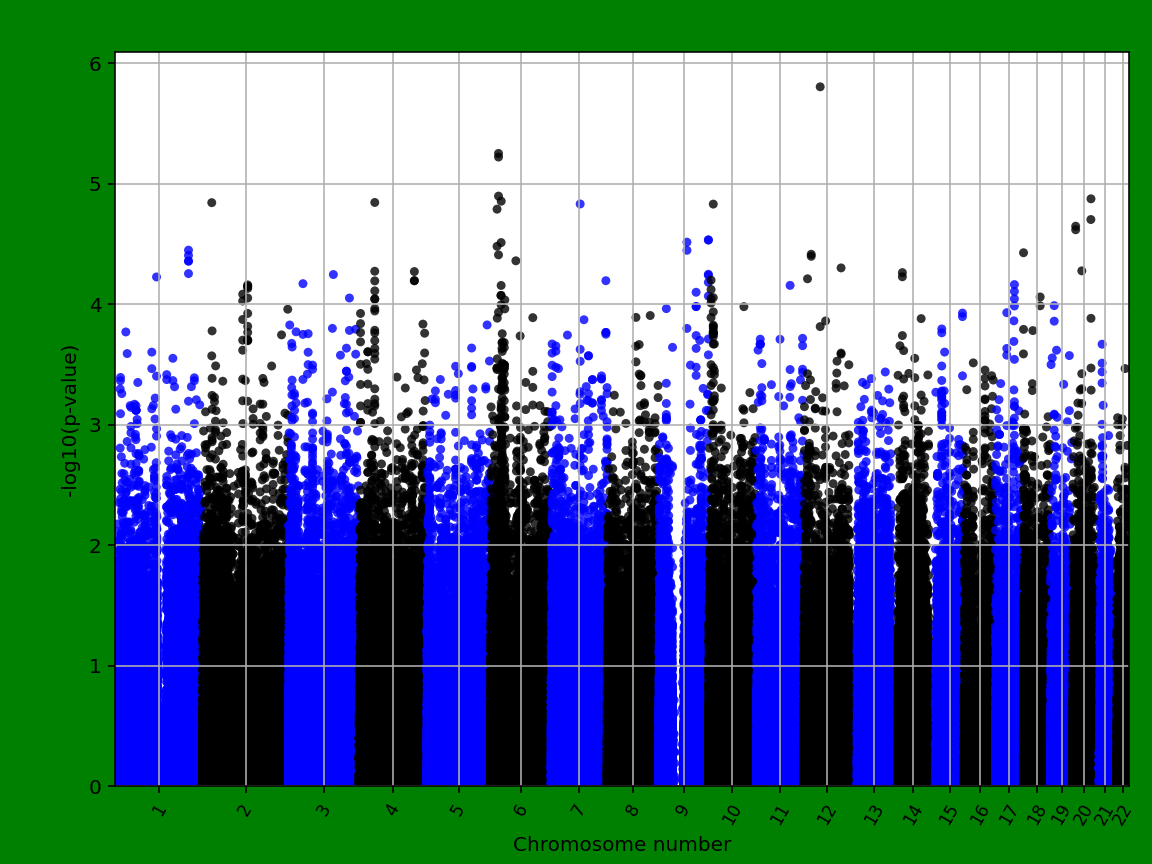Click x-axis tick label for chromosome 9
This screenshot has width=1152, height=864.
point(683,808)
